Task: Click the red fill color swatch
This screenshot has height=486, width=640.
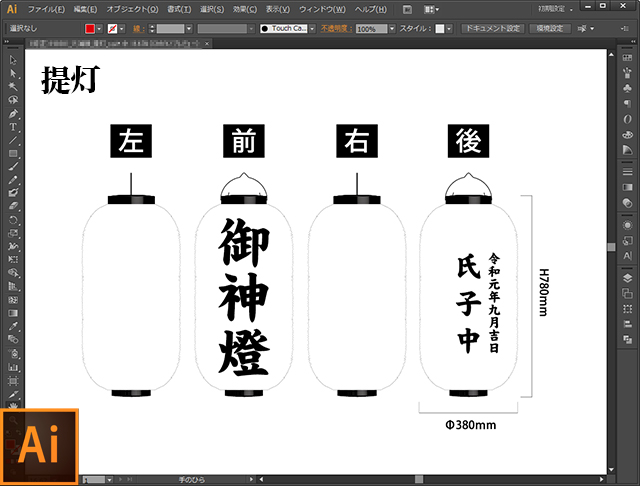Action: pos(90,29)
